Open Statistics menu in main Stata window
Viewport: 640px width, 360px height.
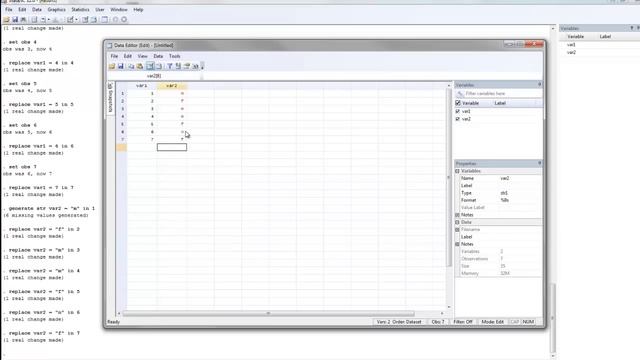coord(80,9)
